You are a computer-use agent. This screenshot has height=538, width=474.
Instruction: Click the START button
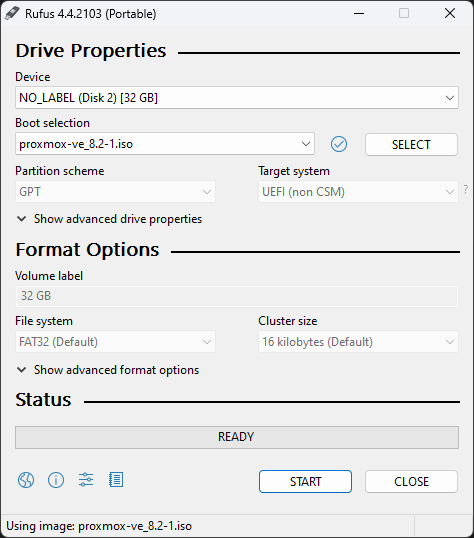pos(305,481)
